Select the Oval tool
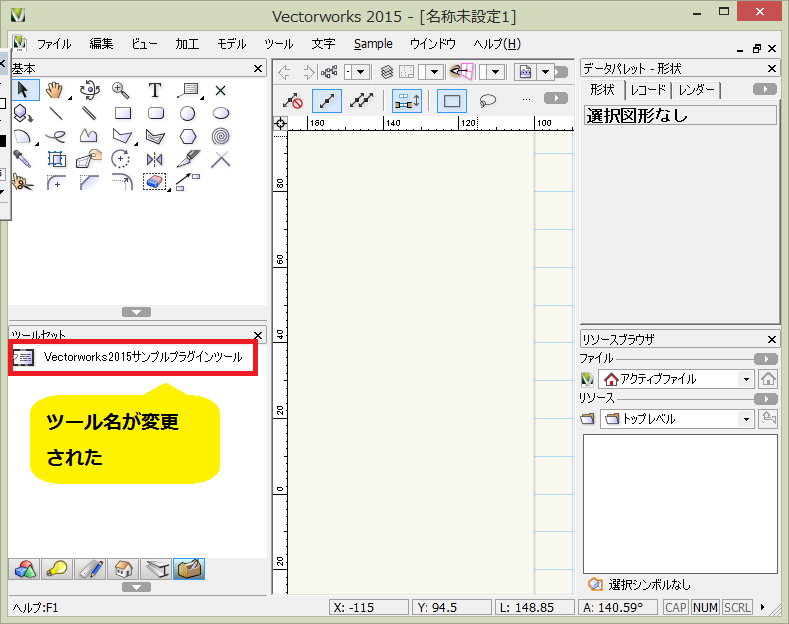 click(221, 113)
